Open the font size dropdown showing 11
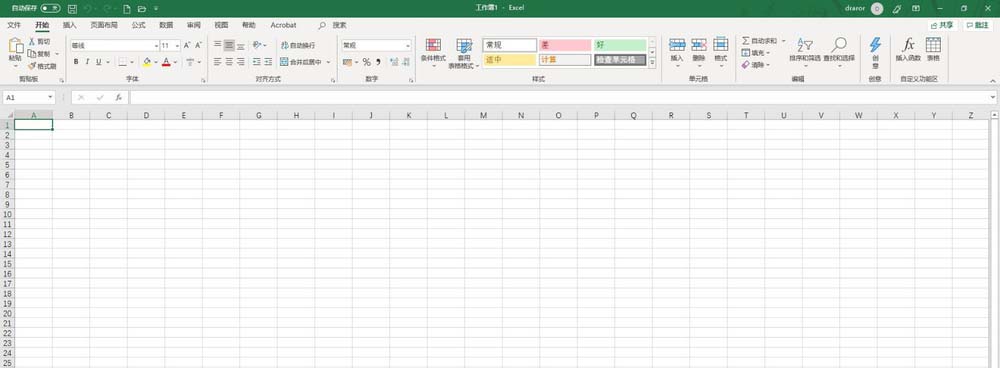This screenshot has width=1000, height=368. pyautogui.click(x=177, y=46)
